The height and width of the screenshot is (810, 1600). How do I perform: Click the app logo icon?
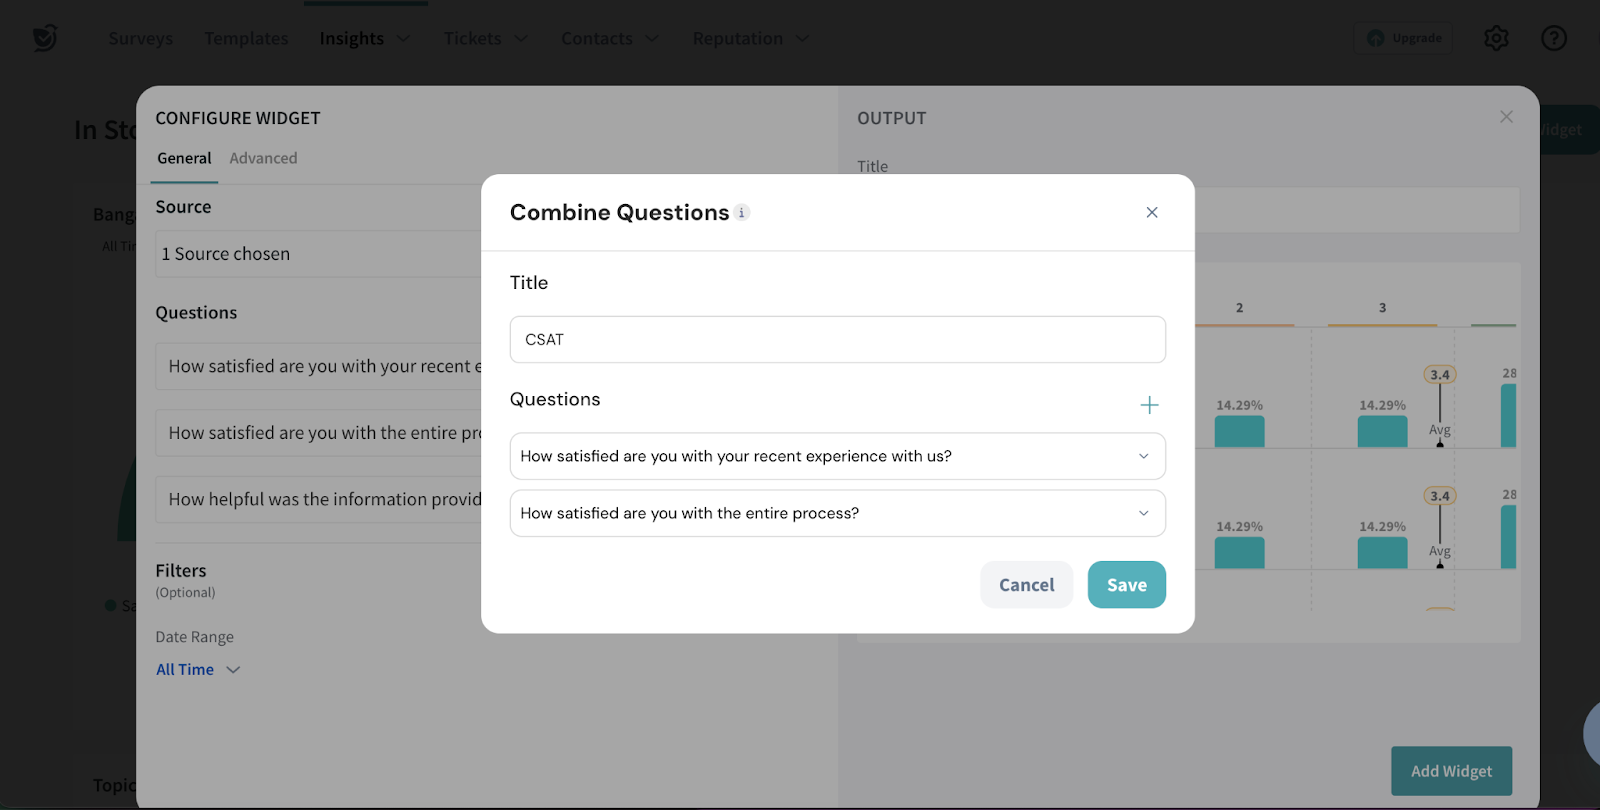pos(45,38)
